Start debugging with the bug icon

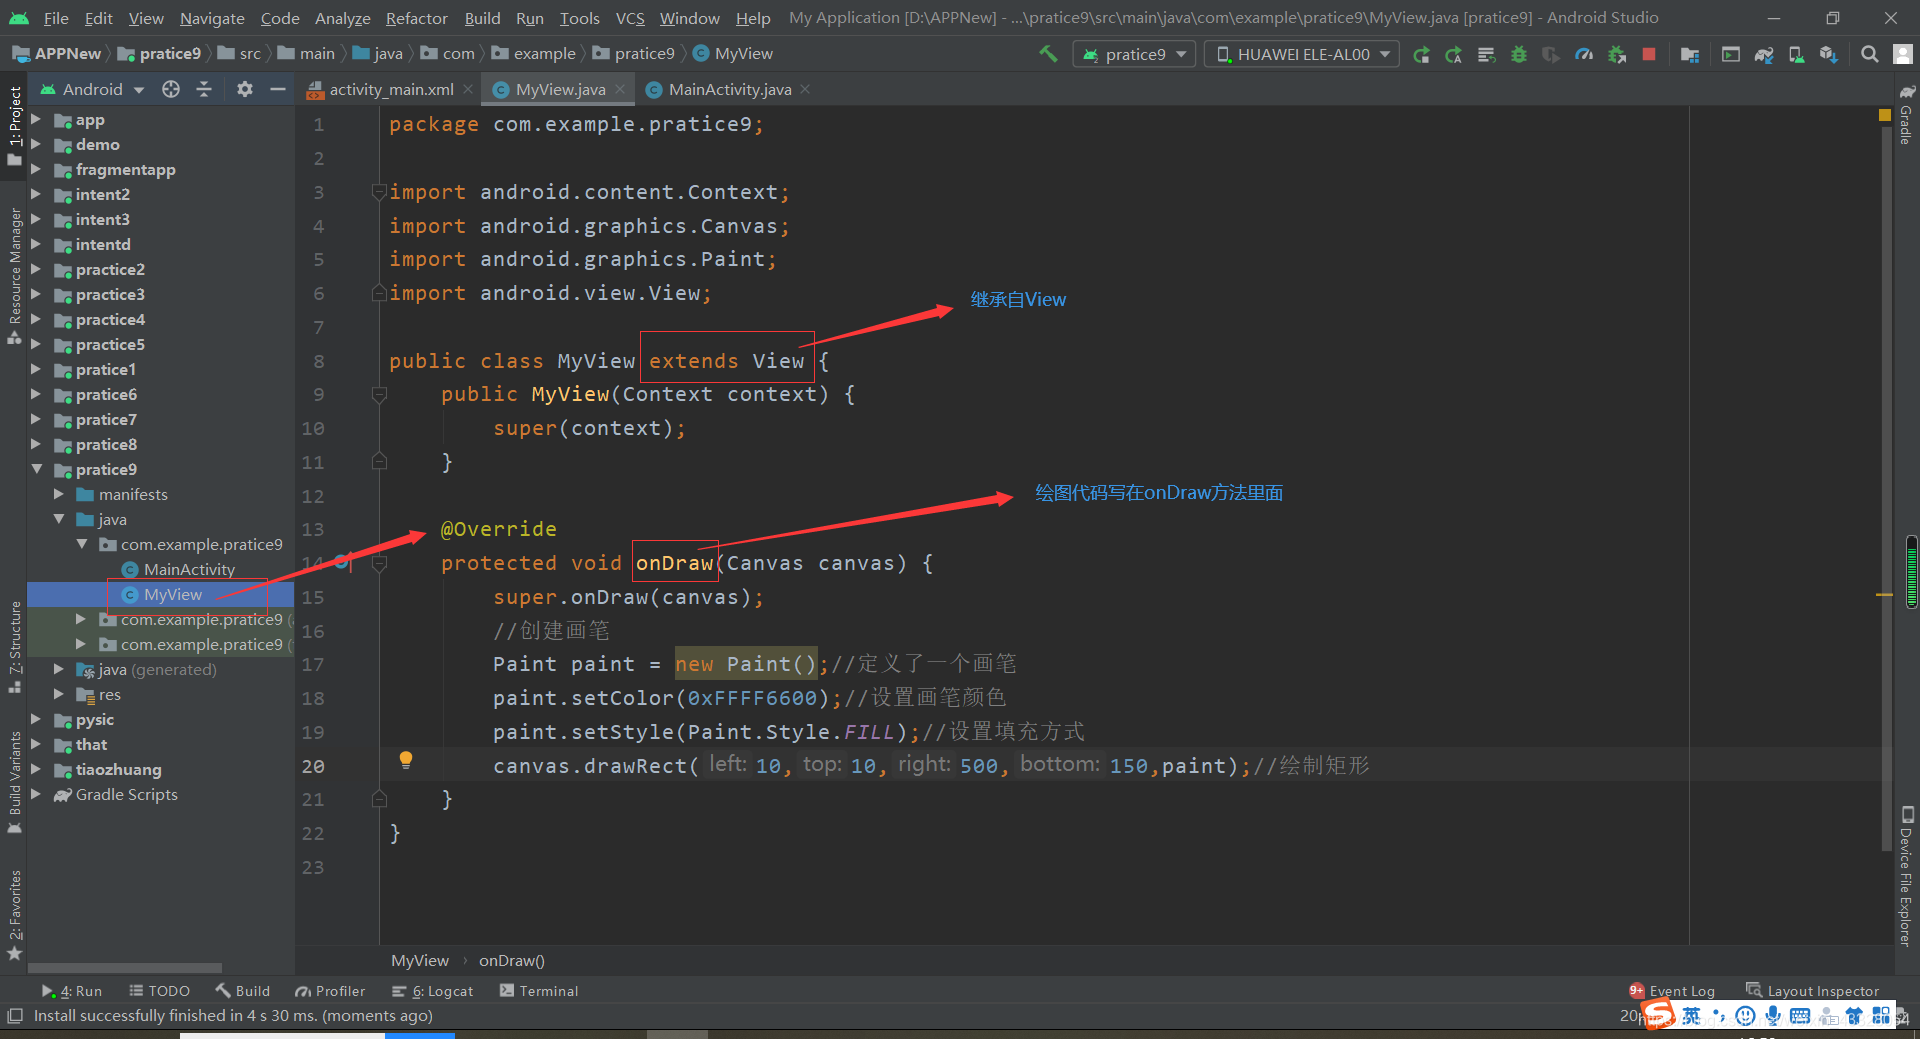coord(1519,54)
